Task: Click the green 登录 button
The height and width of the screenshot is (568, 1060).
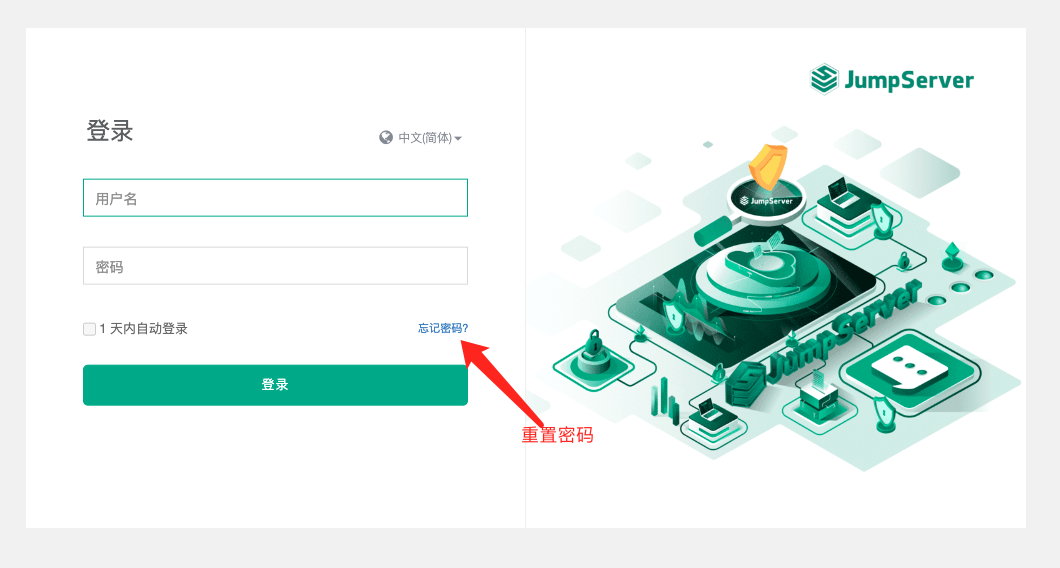Action: coord(275,385)
